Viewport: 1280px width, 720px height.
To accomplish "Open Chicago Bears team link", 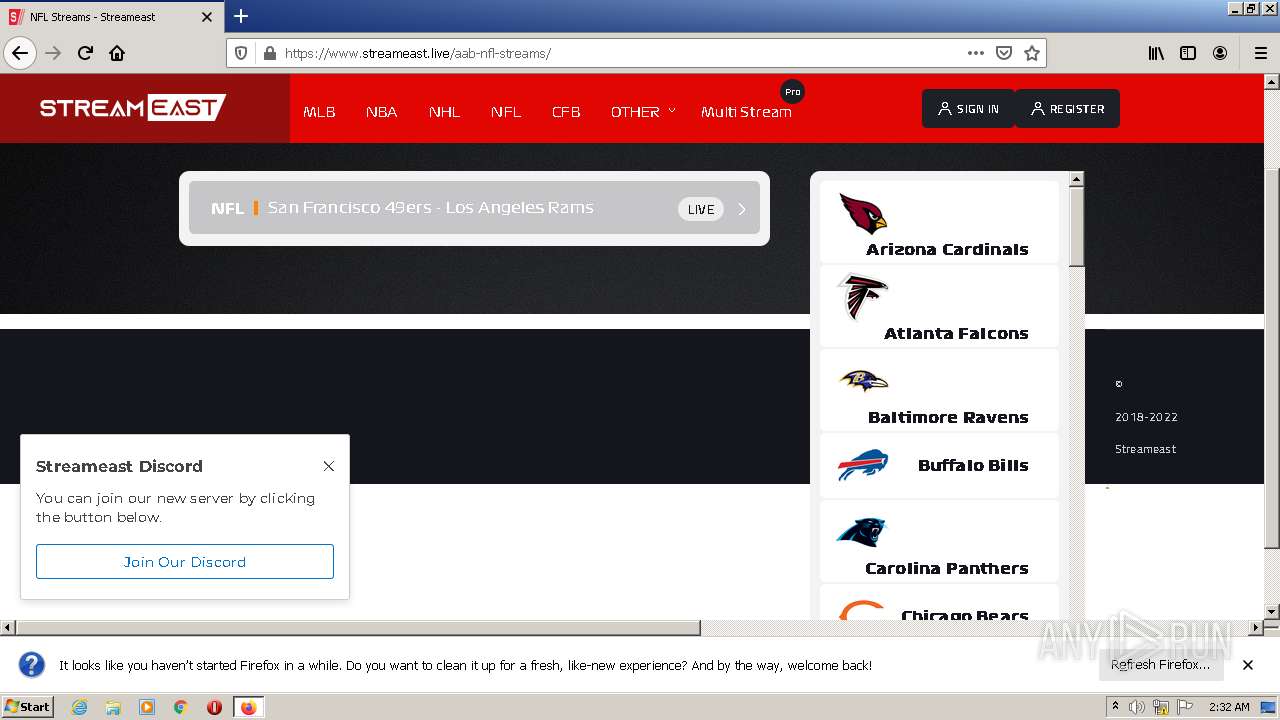I will click(x=939, y=602).
